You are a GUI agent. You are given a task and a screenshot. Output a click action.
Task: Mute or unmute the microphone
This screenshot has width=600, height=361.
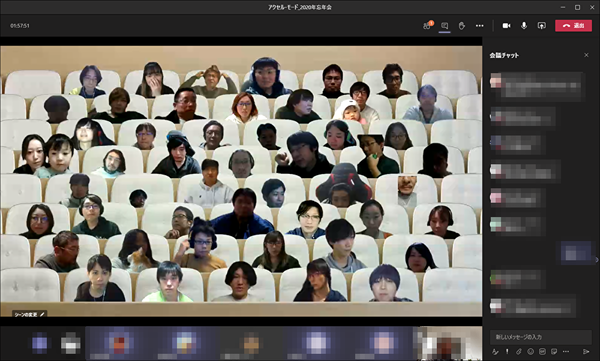point(524,26)
